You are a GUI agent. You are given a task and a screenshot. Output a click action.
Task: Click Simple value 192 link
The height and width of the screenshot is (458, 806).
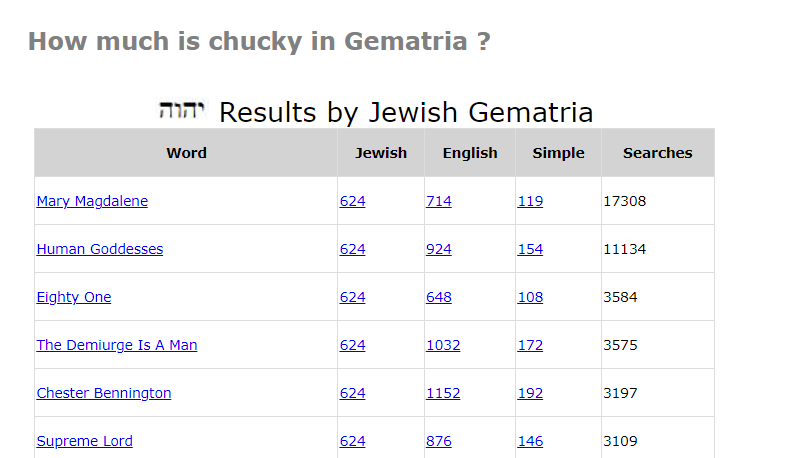(530, 393)
